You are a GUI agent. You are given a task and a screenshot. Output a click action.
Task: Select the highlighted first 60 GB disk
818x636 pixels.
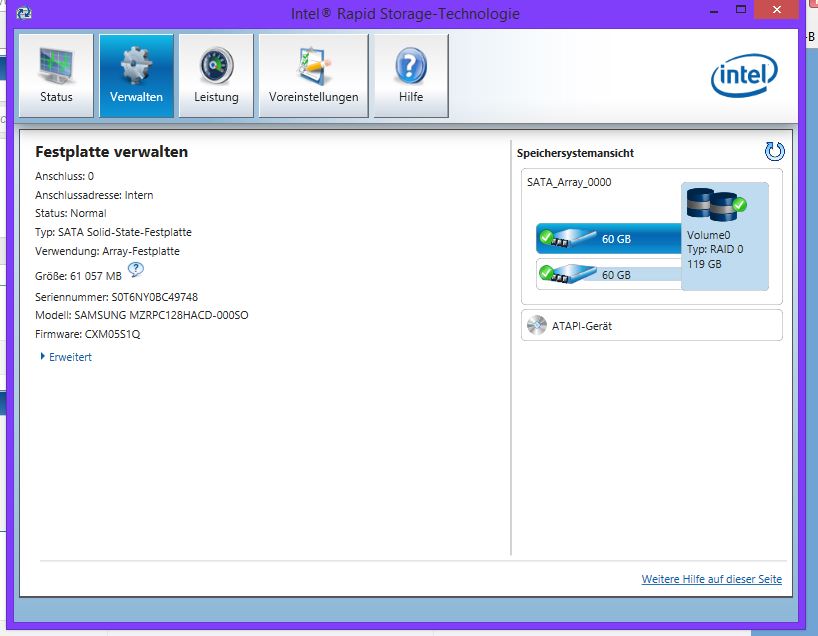609,238
